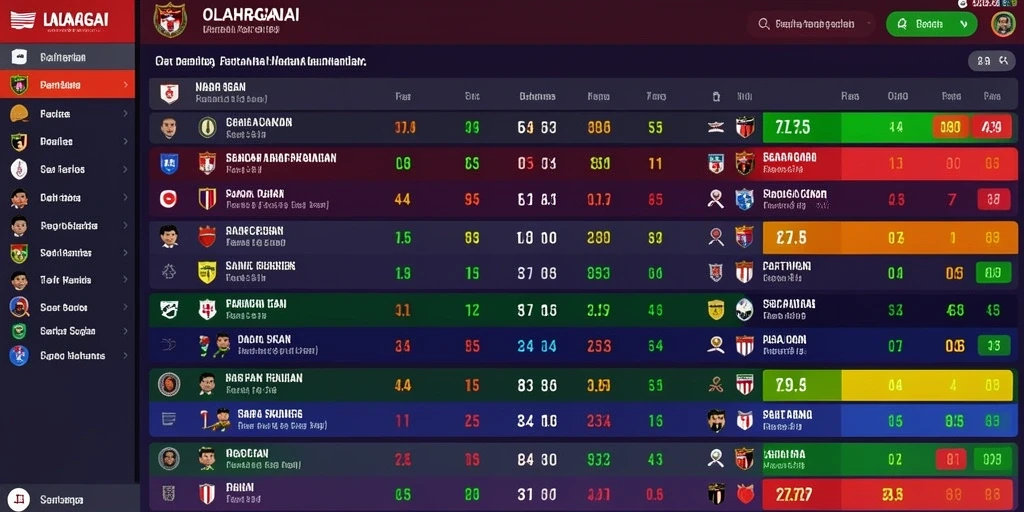Viewport: 1024px width, 512px height.
Task: Click the red circle icon in the third row
Action: pos(168,199)
